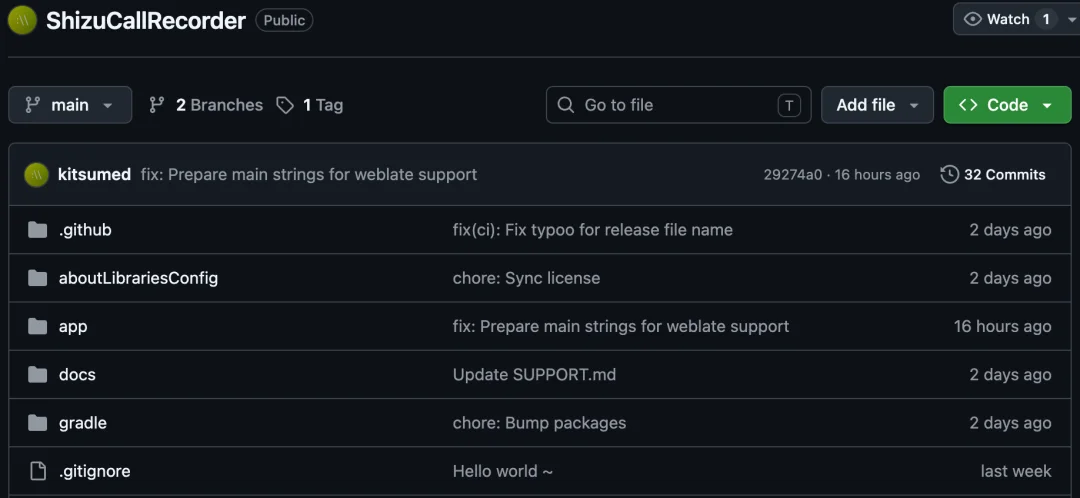Click the T keyboard shortcut hint
Image resolution: width=1080 pixels, height=498 pixels.
789,105
